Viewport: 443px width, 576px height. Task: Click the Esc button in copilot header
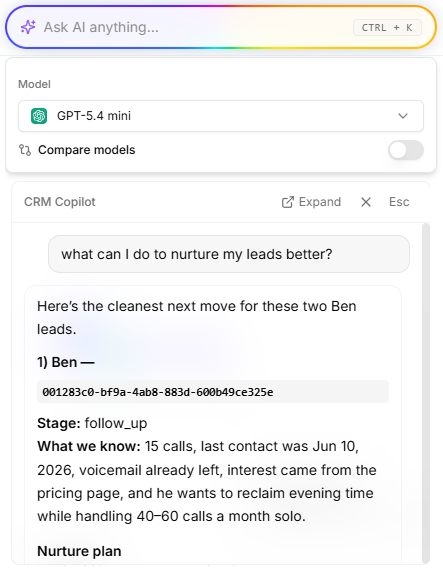[x=399, y=202]
